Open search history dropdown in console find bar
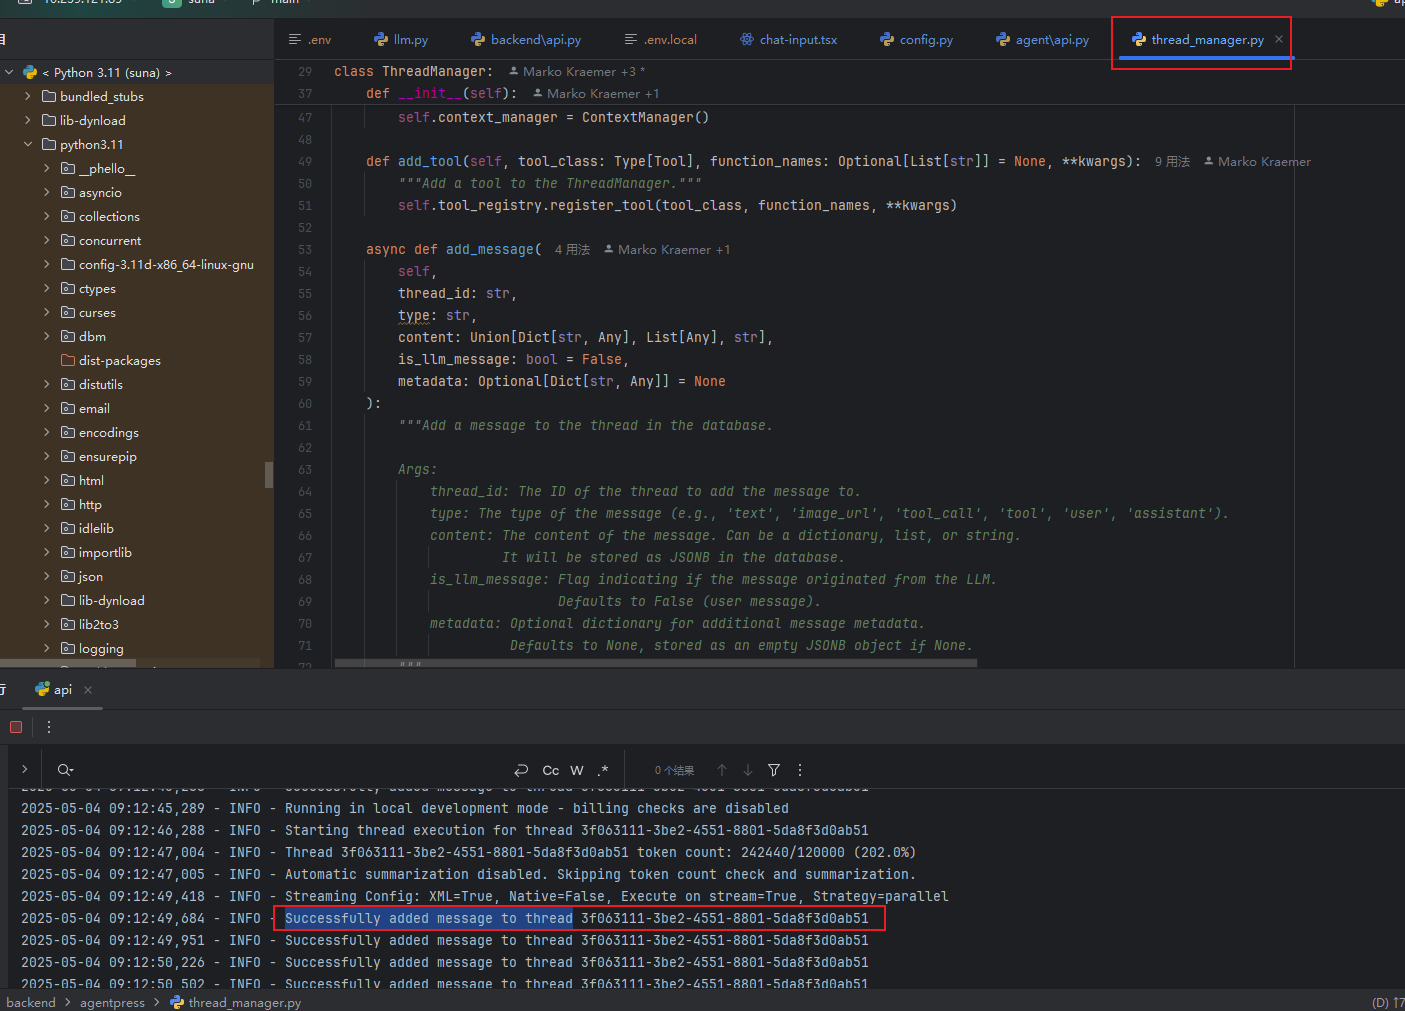The height and width of the screenshot is (1011, 1405). pos(65,770)
